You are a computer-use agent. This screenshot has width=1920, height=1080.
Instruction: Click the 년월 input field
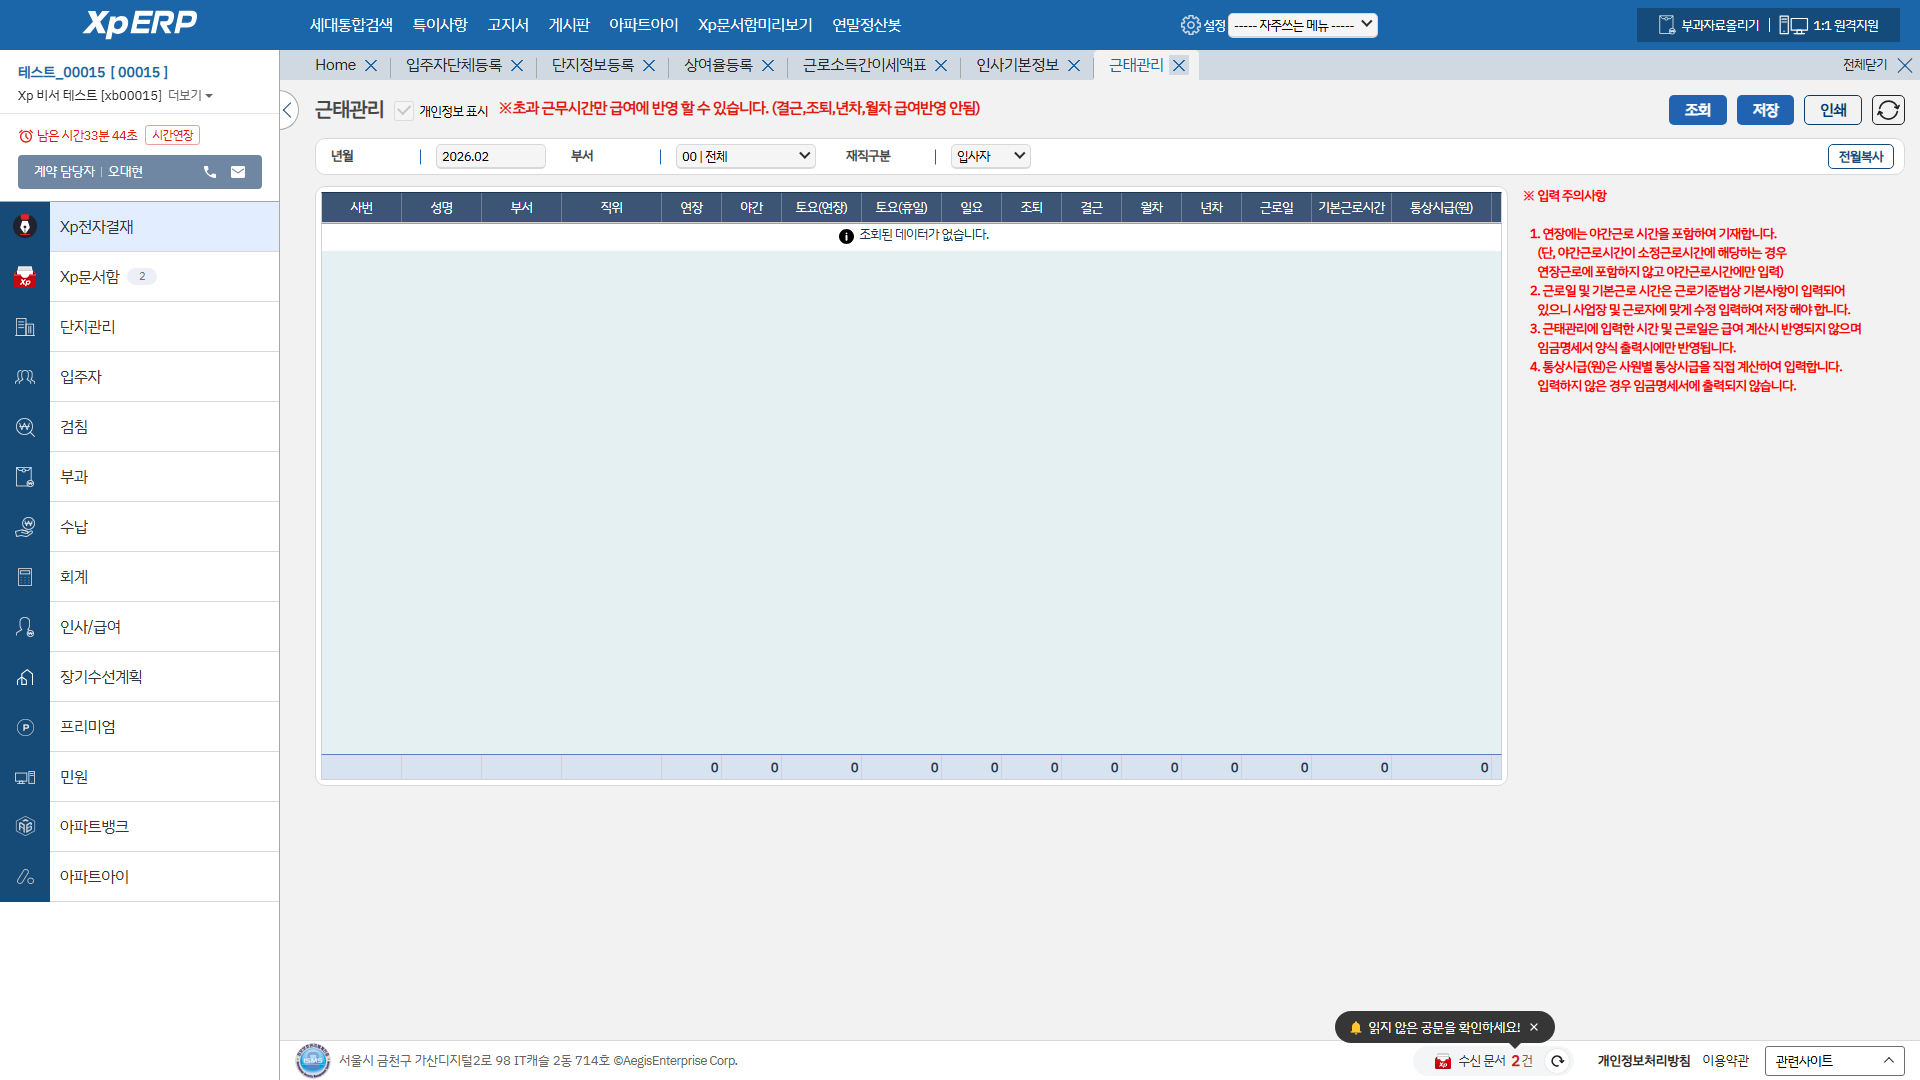[490, 156]
